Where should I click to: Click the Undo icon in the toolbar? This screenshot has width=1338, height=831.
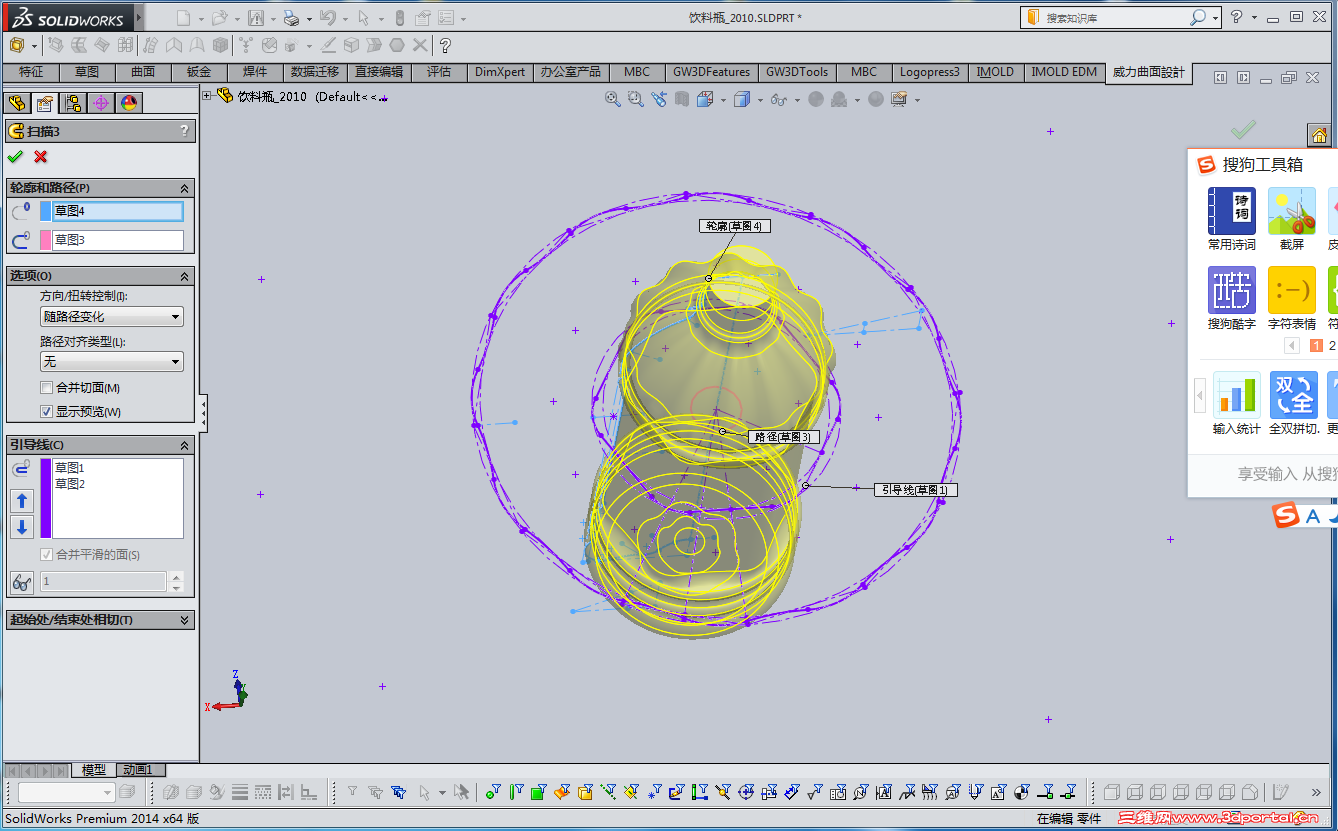[327, 18]
